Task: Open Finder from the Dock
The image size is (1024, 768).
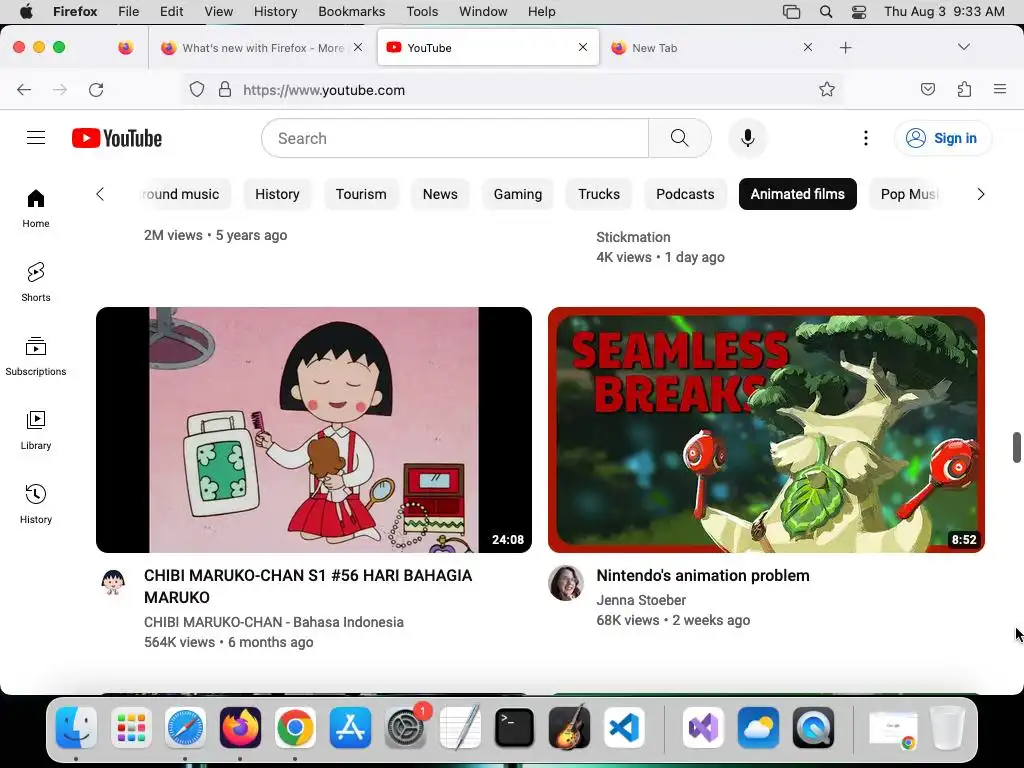Action: (x=76, y=727)
